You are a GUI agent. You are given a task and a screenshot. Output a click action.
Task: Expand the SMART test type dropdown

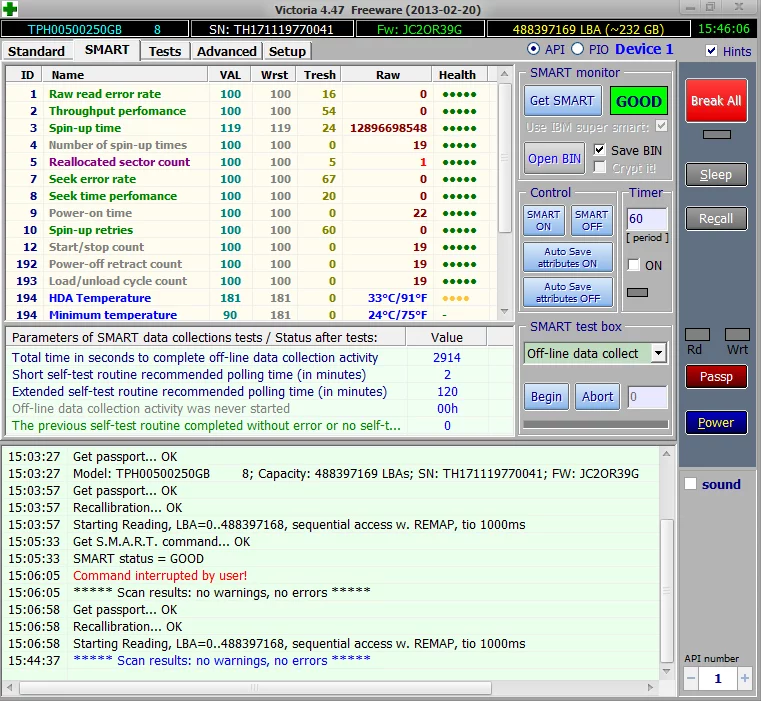coord(658,353)
